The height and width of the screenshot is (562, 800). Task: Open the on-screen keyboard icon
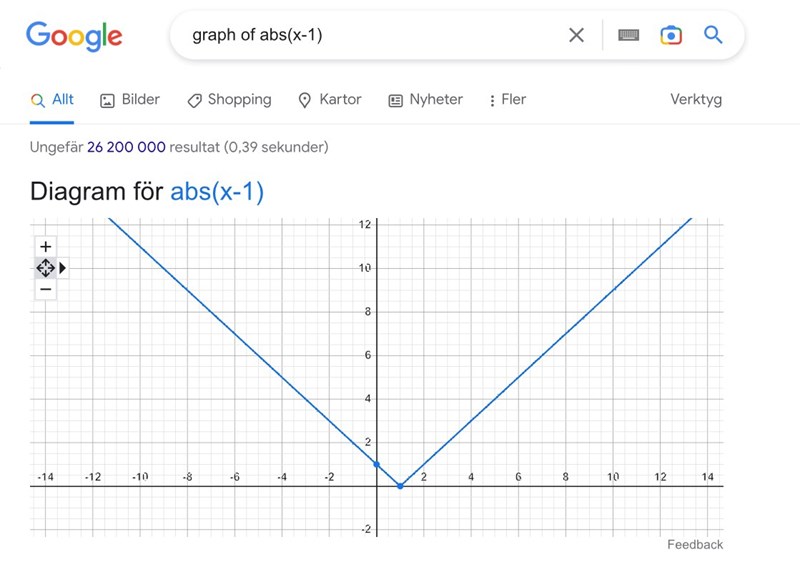coord(628,35)
